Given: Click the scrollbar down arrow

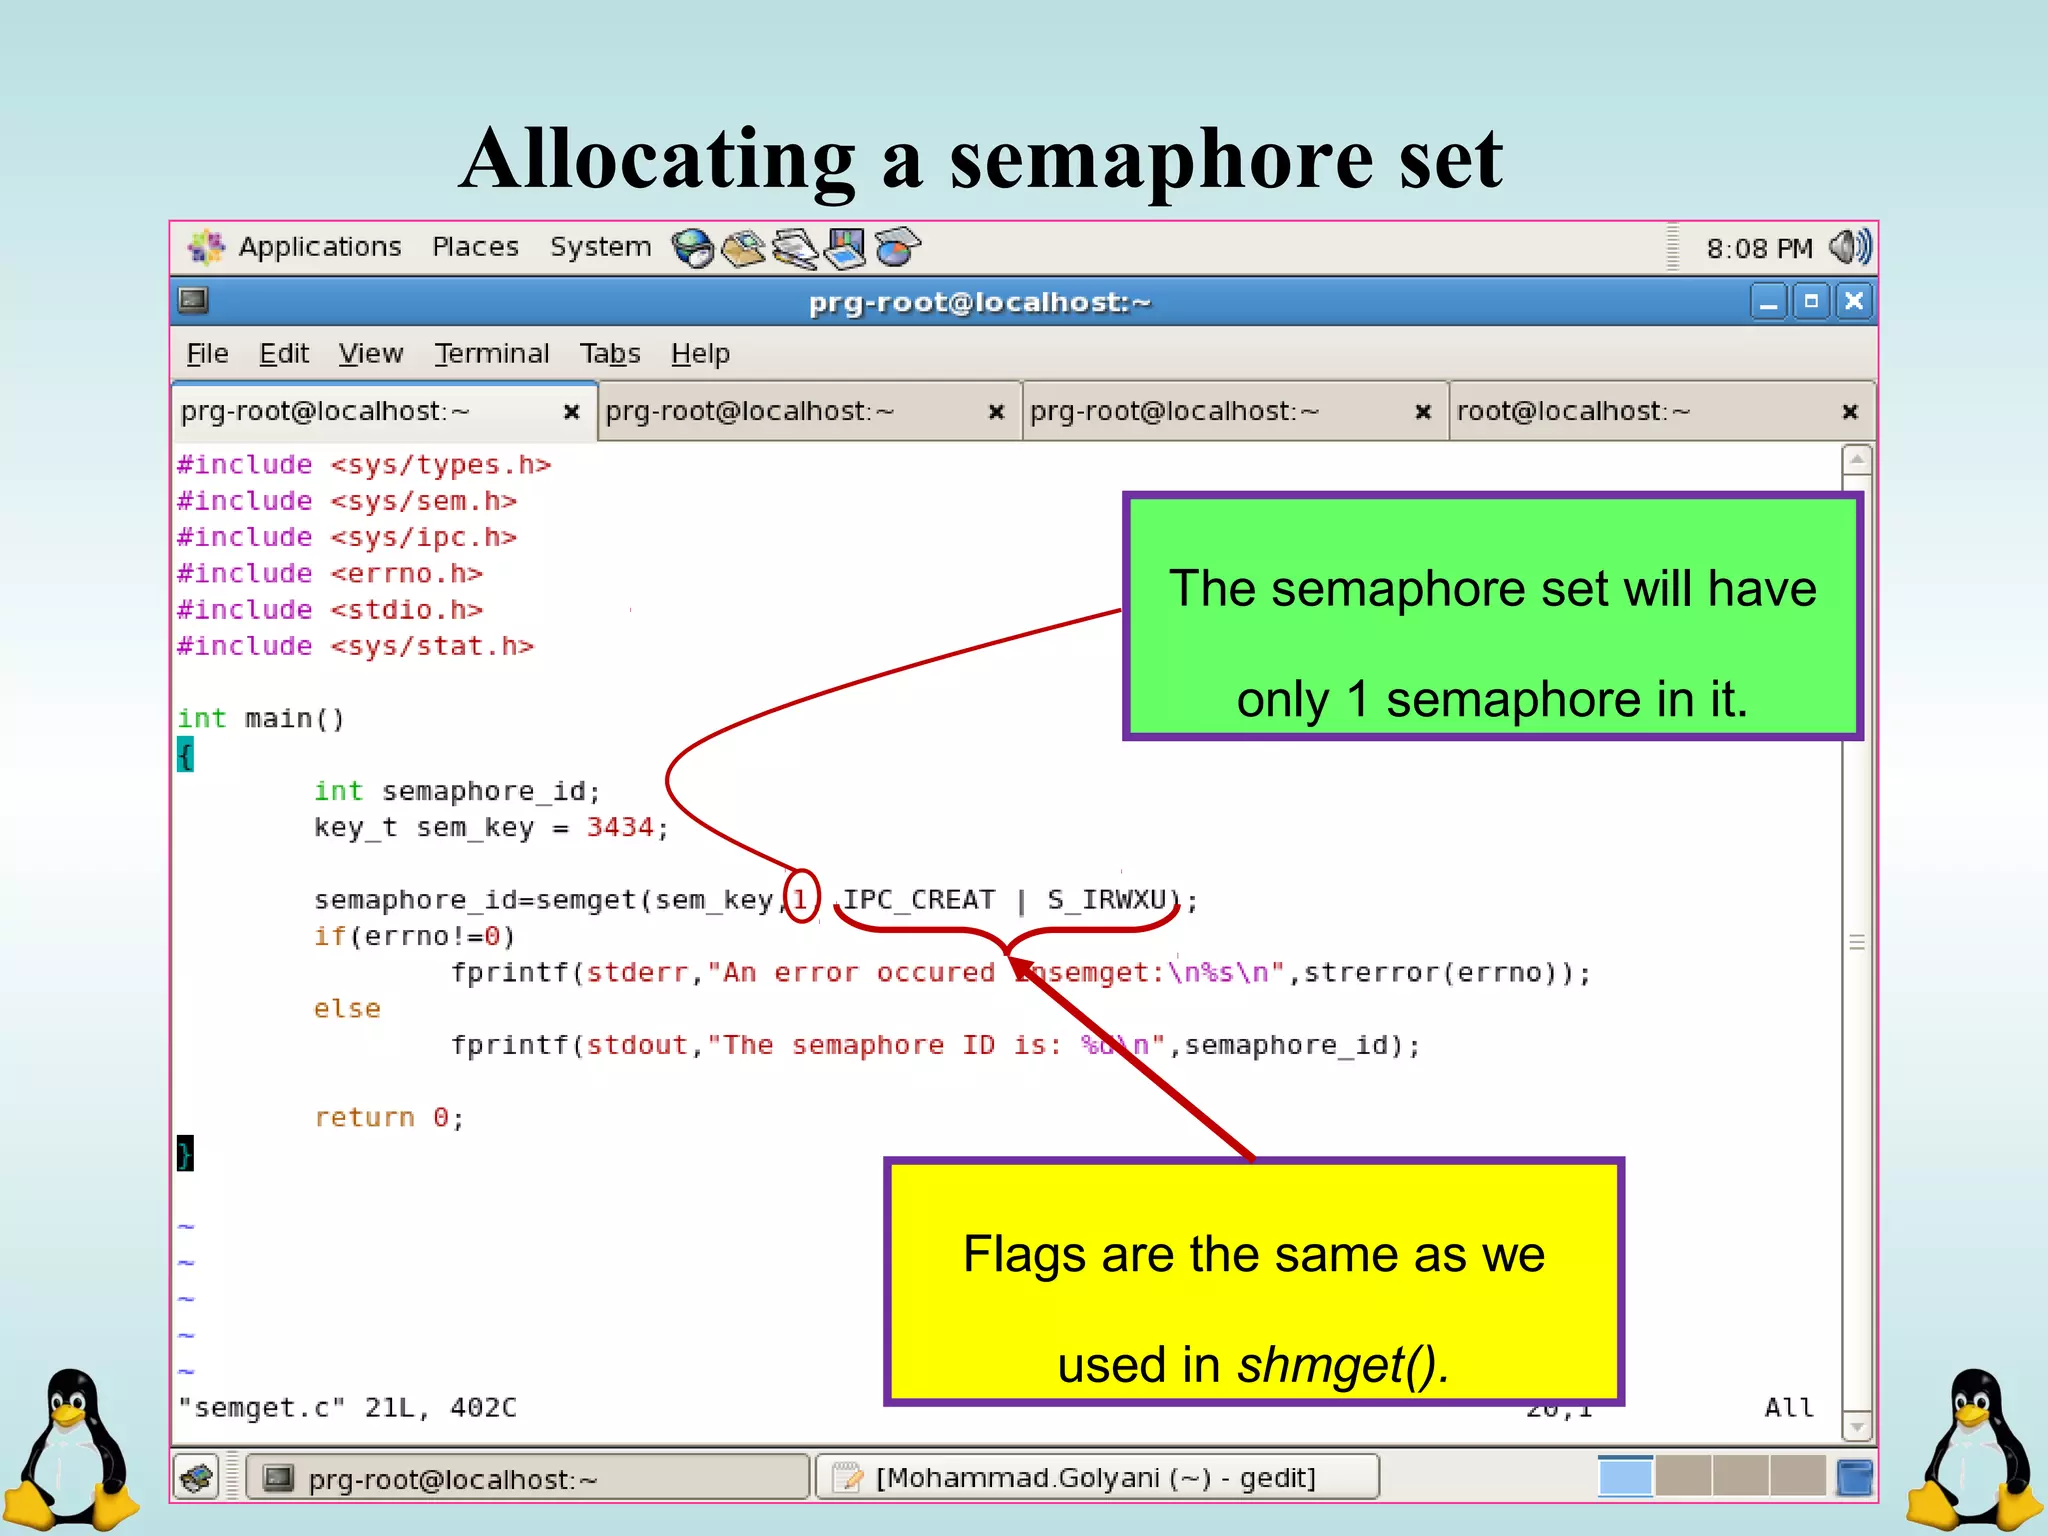Looking at the screenshot, I should (x=1857, y=1426).
